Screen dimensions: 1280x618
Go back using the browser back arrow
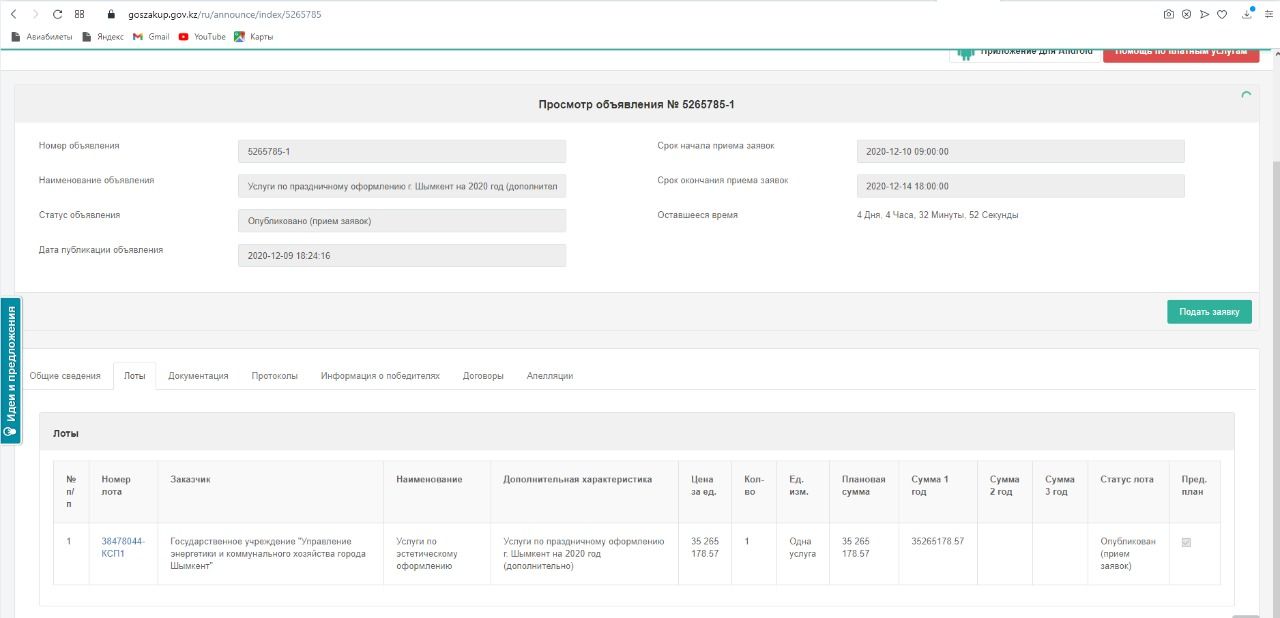[13, 15]
